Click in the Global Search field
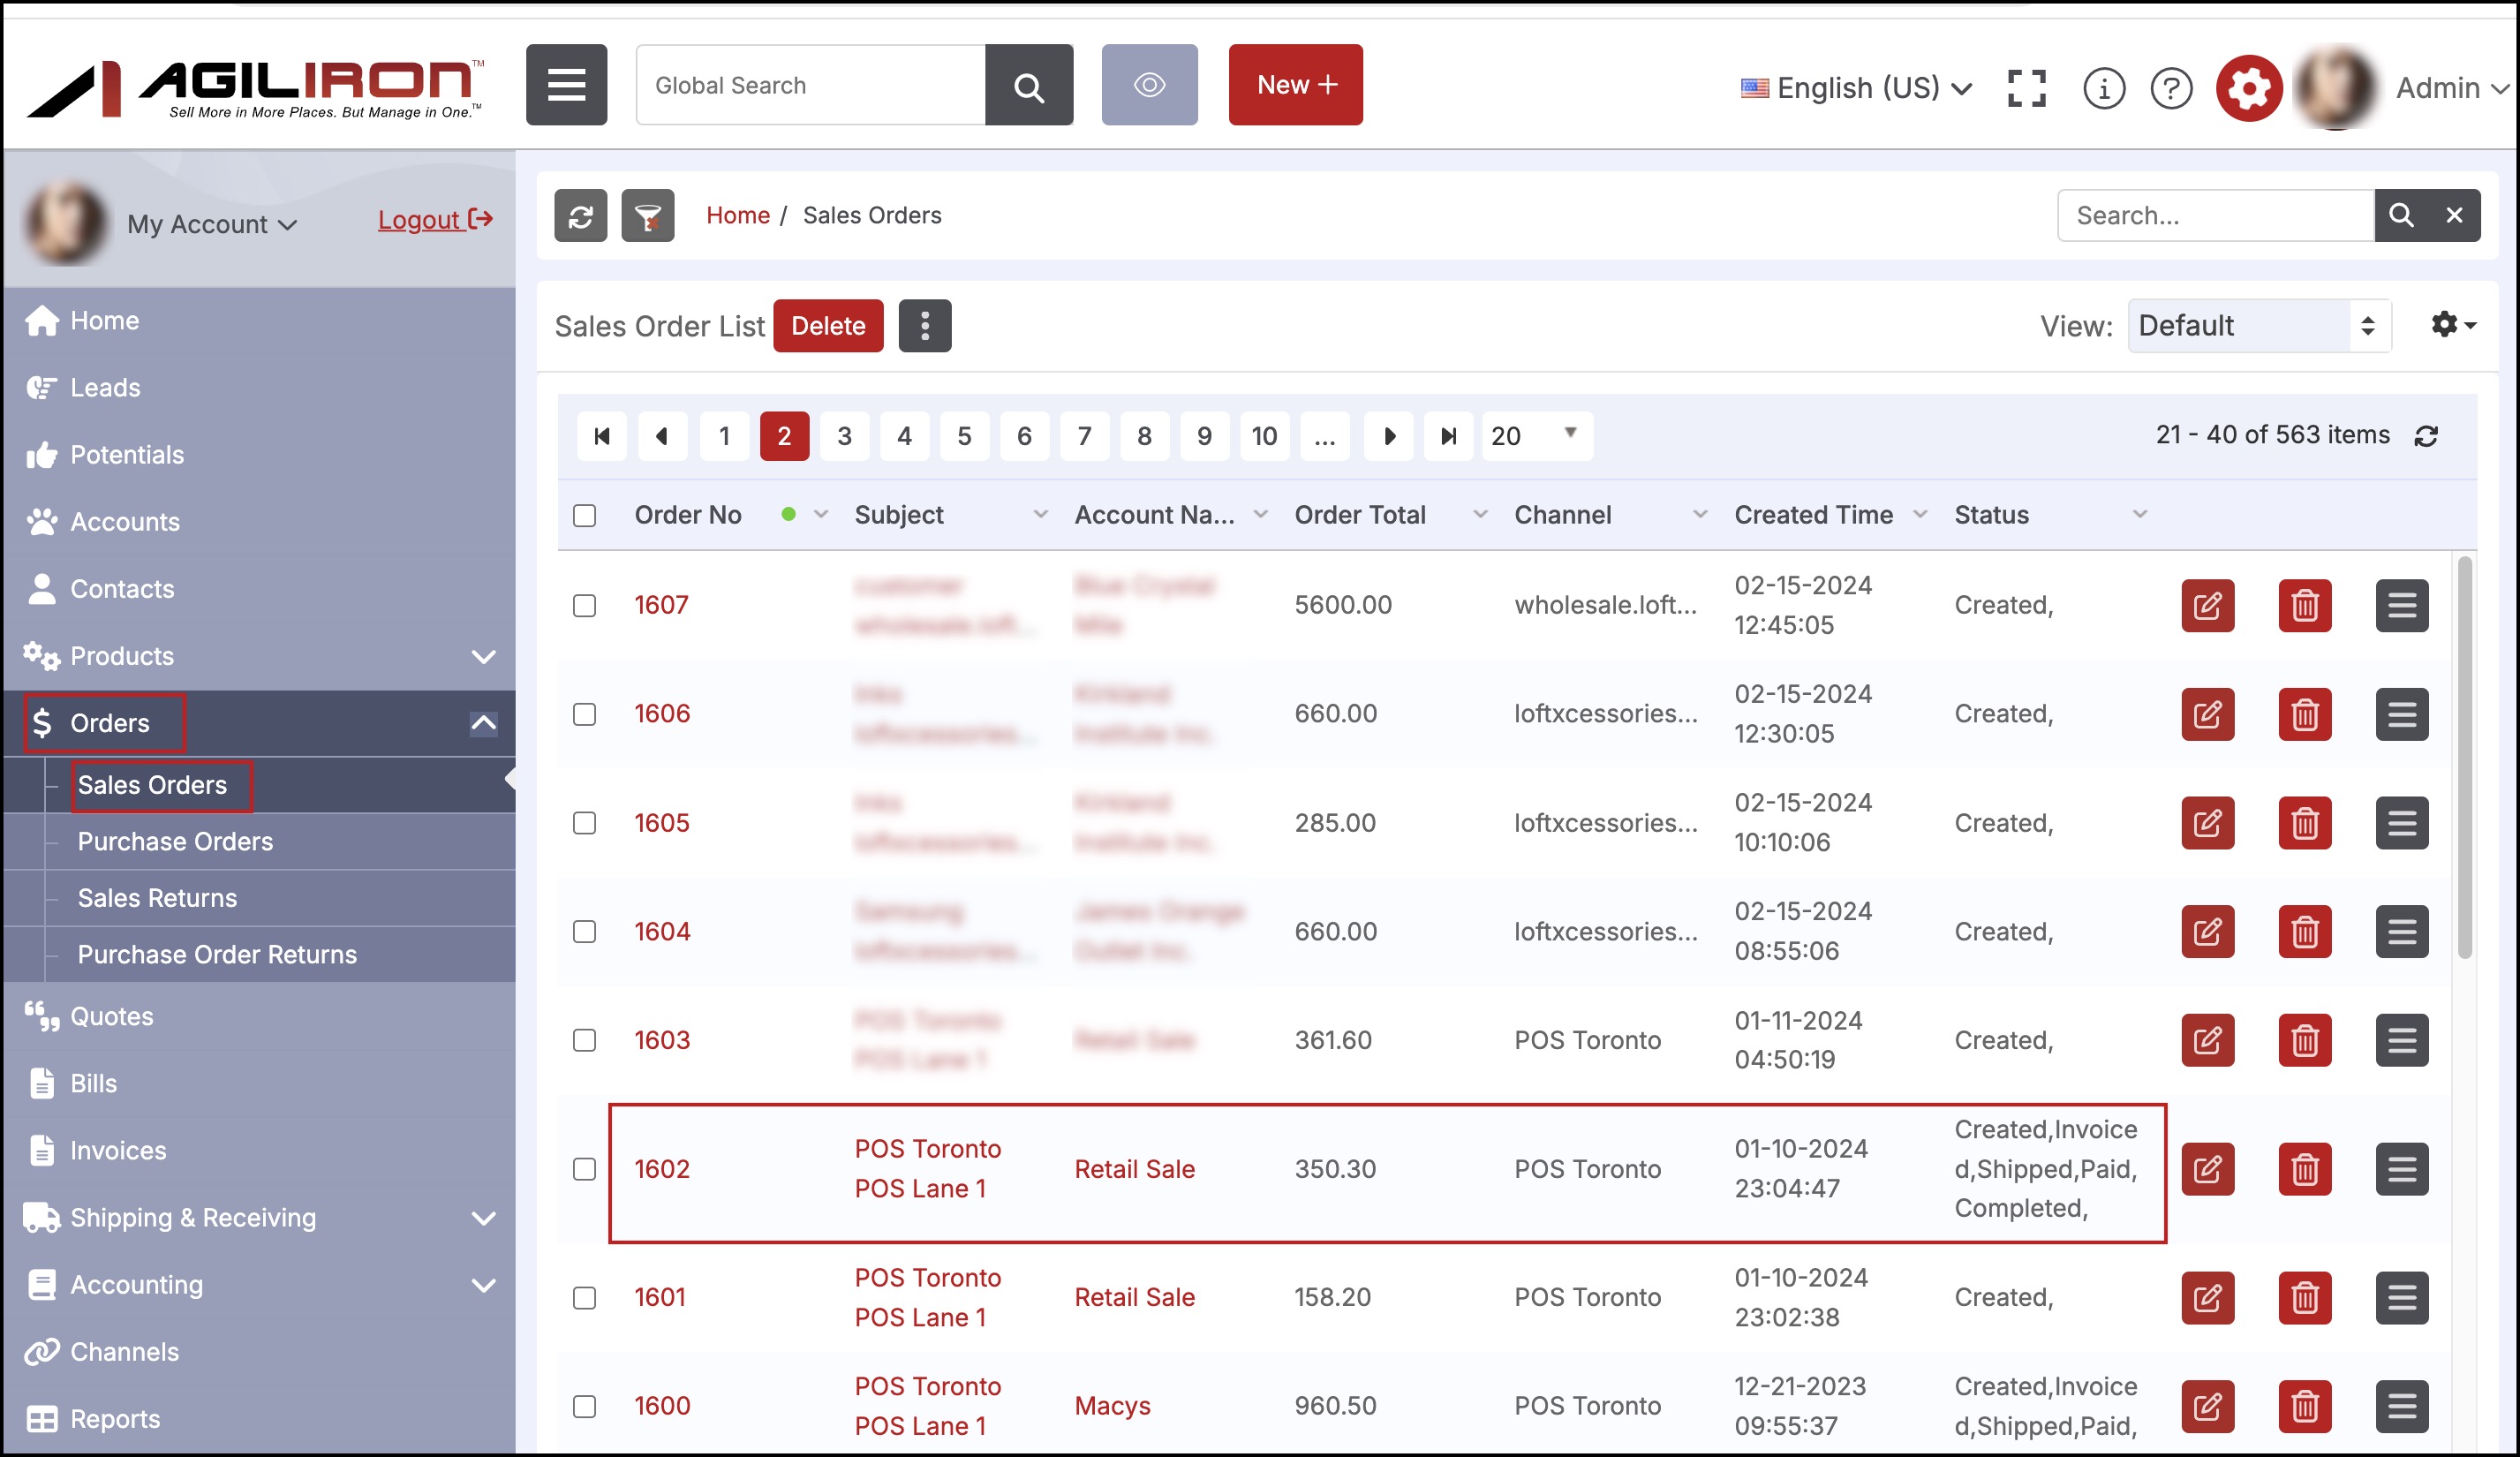Image resolution: width=2520 pixels, height=1457 pixels. pos(810,85)
